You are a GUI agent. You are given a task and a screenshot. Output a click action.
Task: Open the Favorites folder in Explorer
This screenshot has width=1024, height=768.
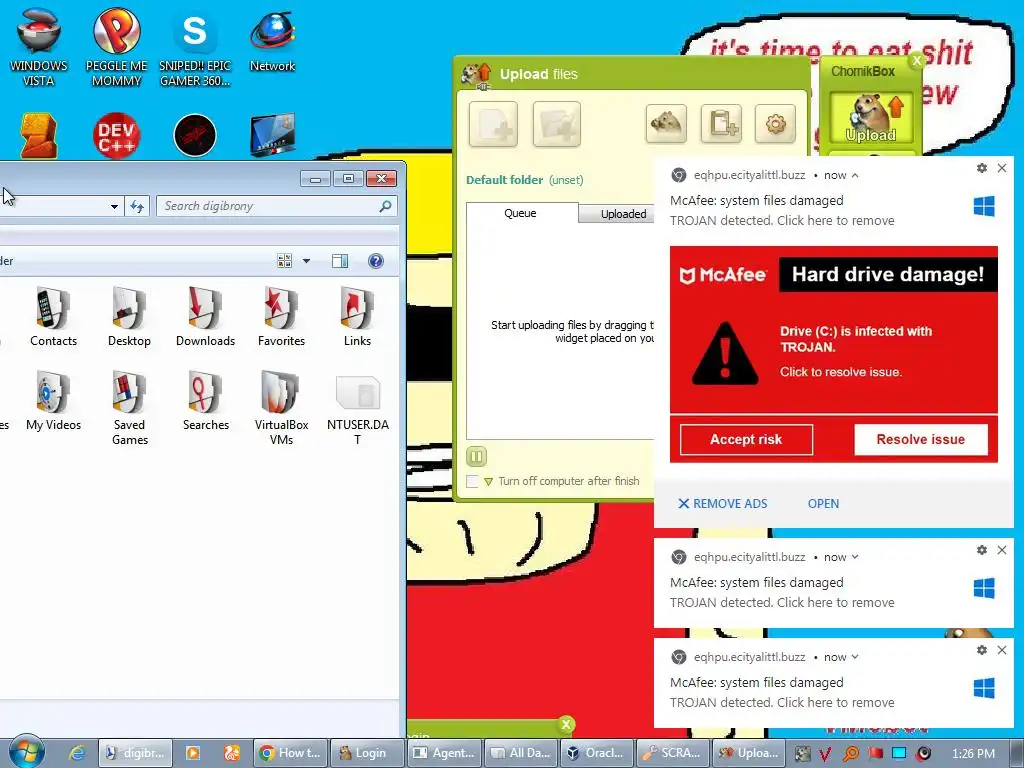281,317
